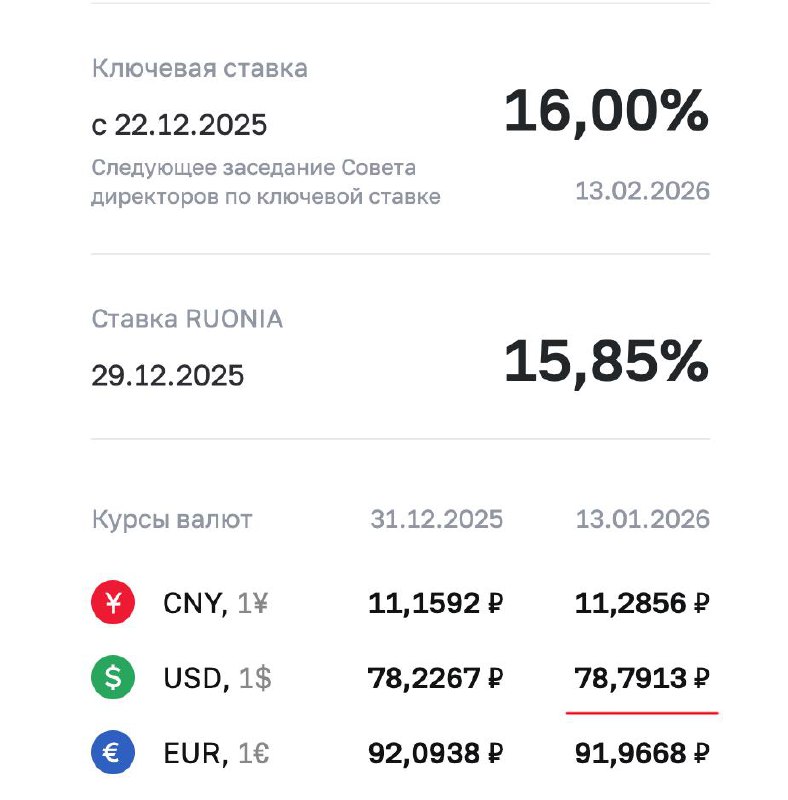
Task: Open the Ключевая ставка heading
Action: [200, 69]
